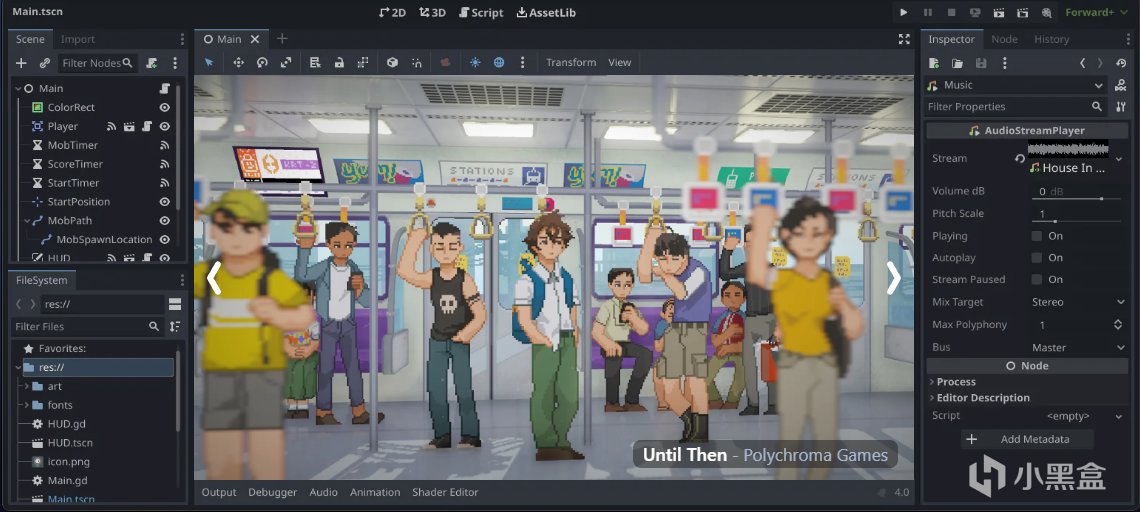Switch to the Import dock tab
This screenshot has height=512, width=1140.
click(x=78, y=39)
